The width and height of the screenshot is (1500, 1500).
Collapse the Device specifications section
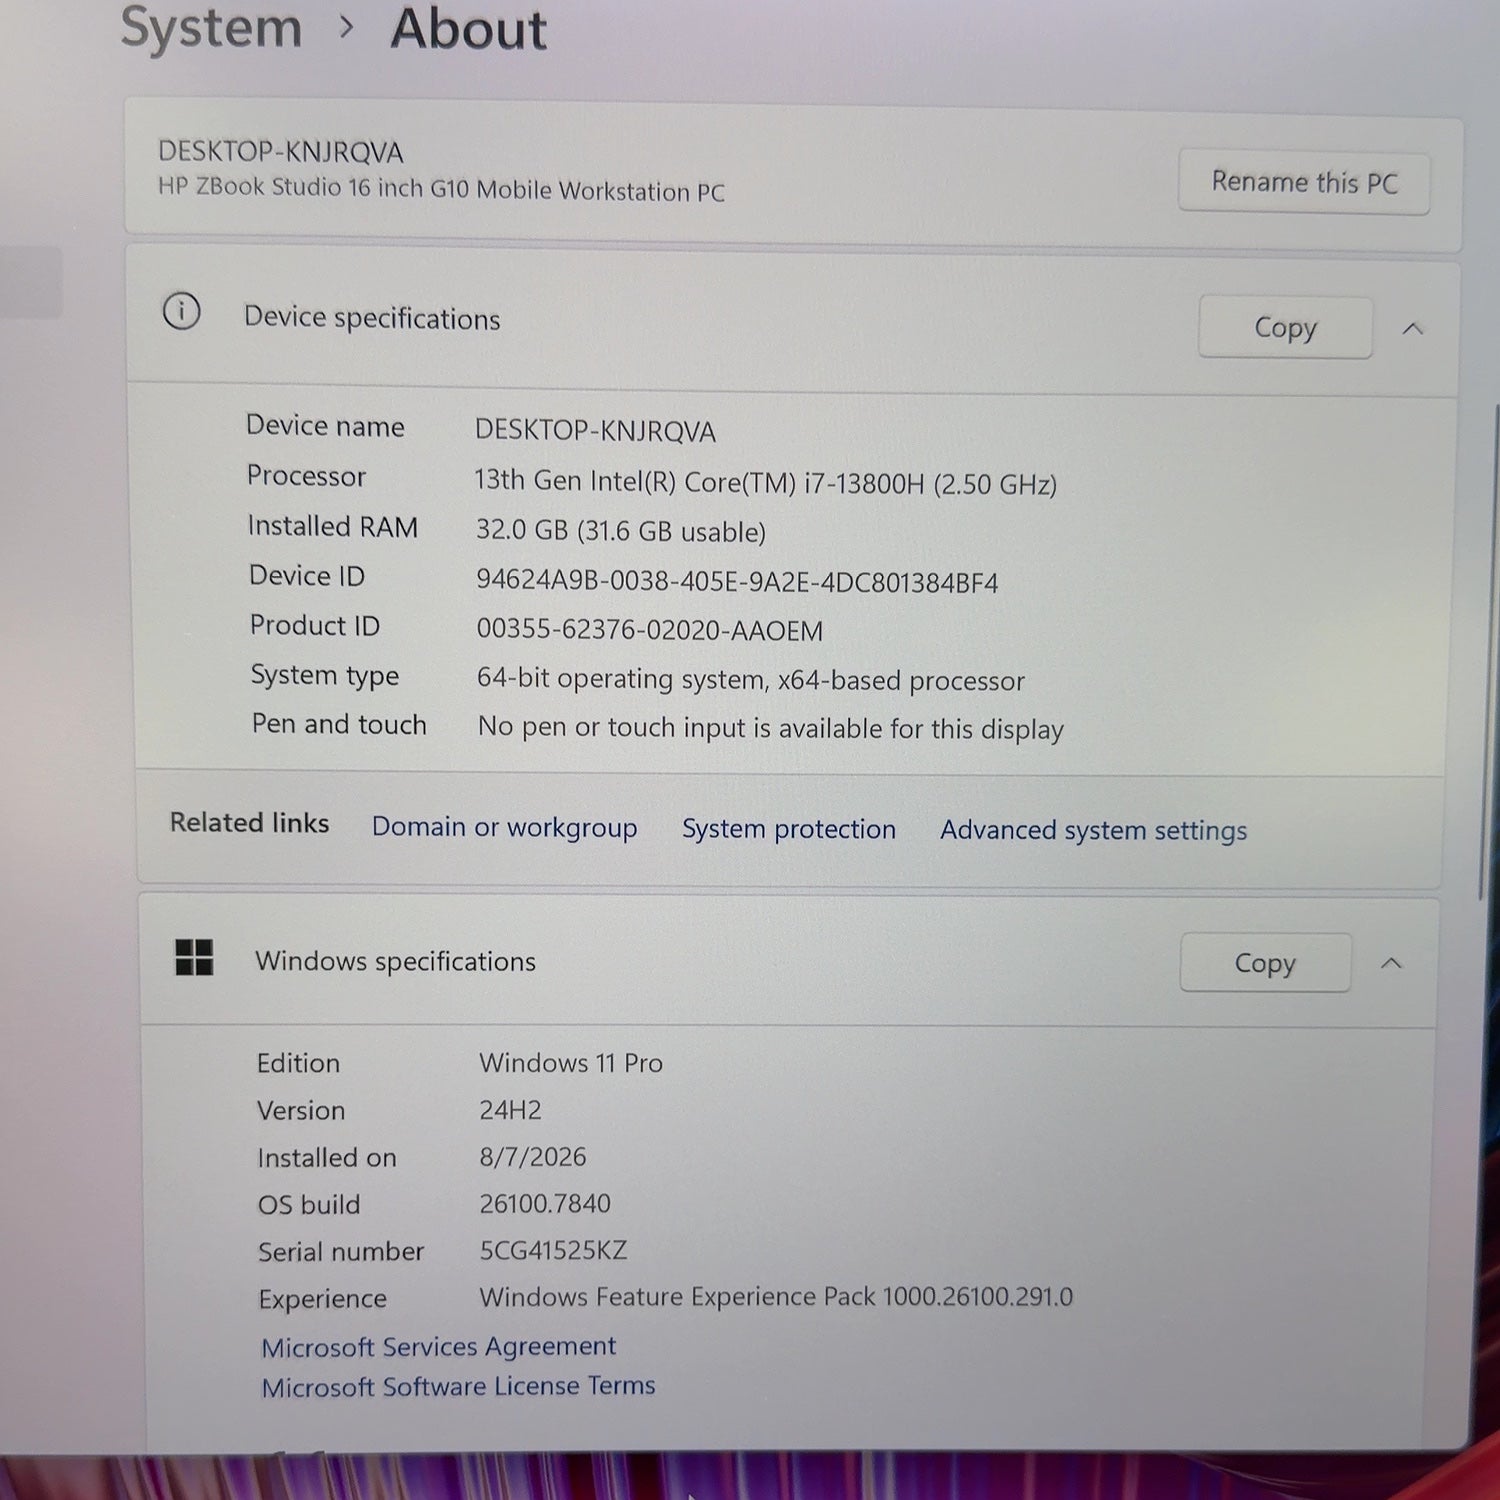click(x=1413, y=328)
